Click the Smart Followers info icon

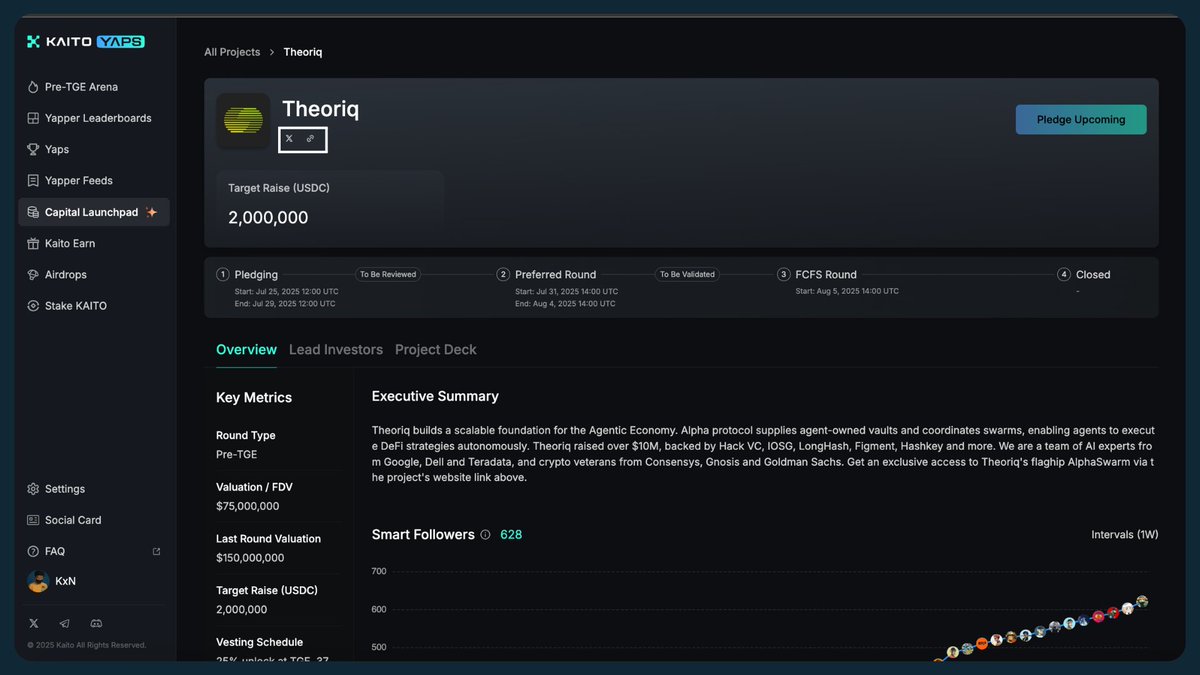coord(485,535)
